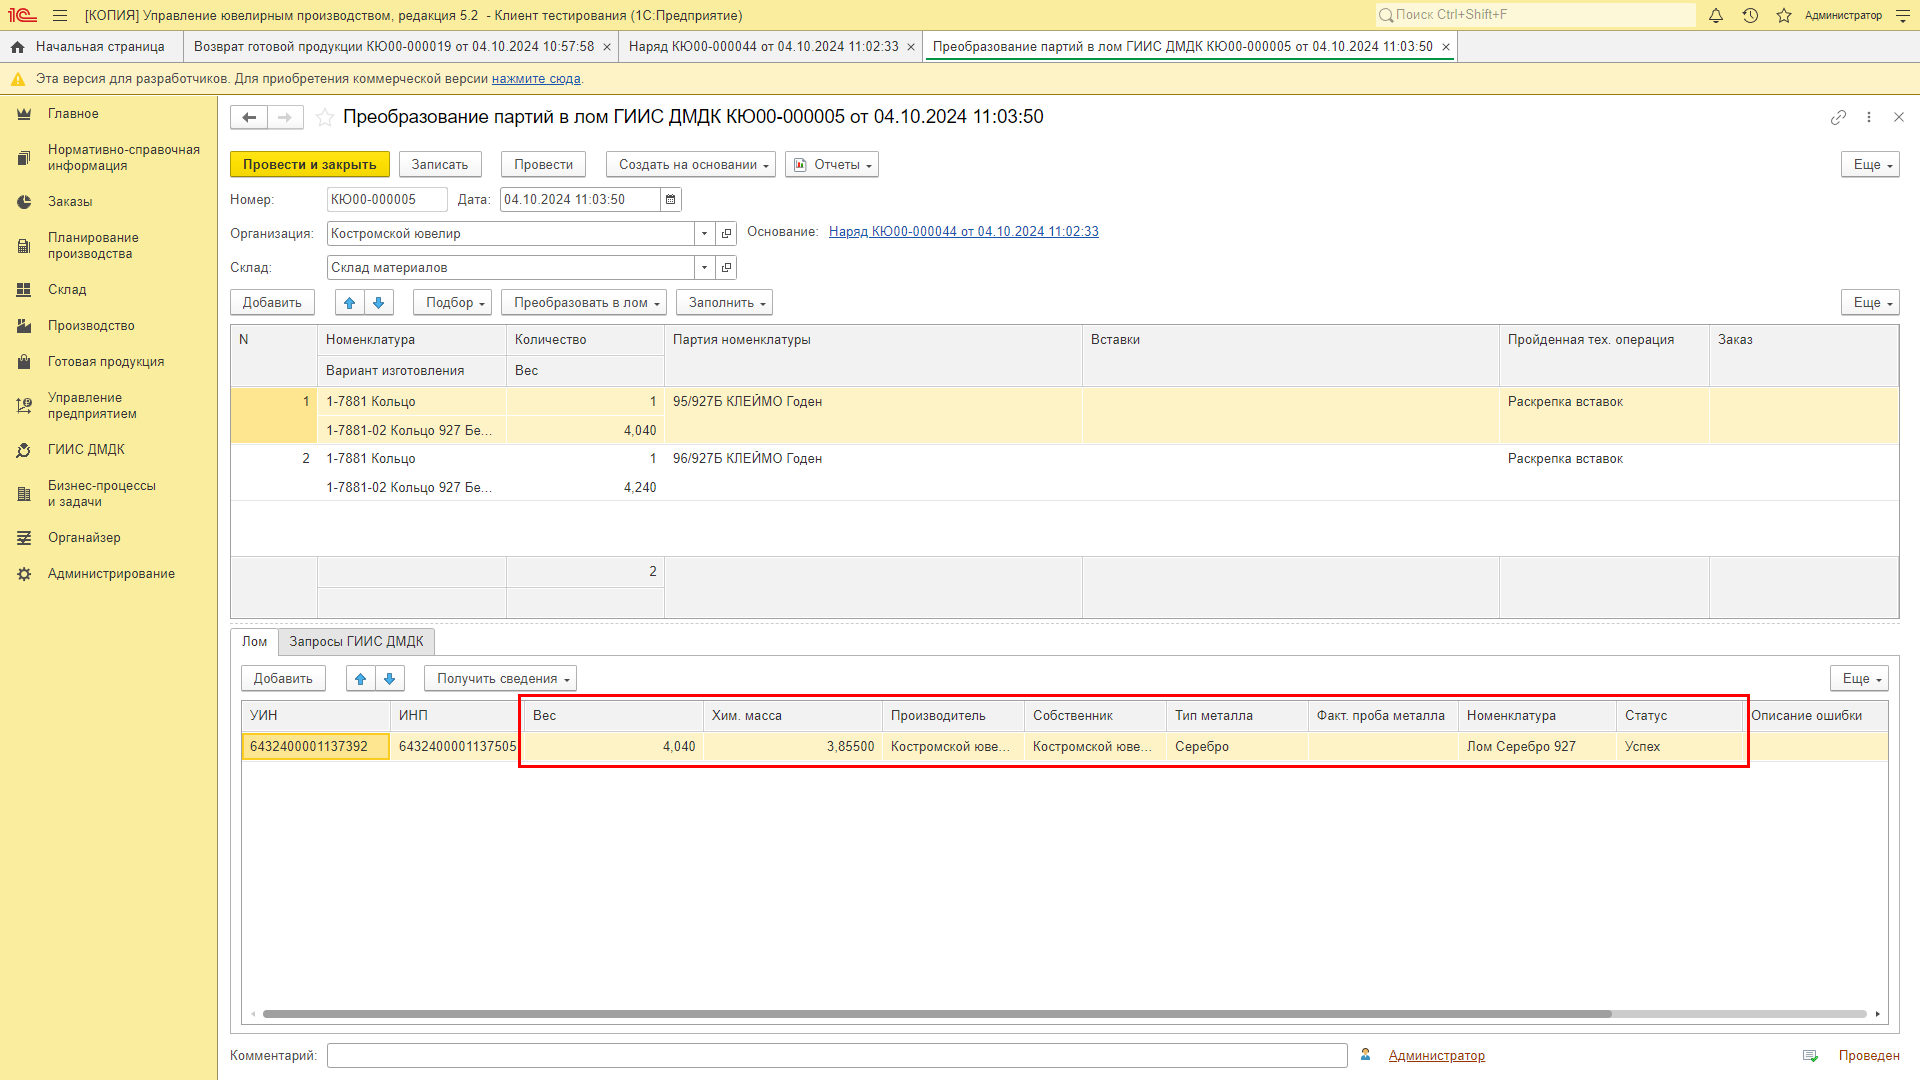This screenshot has height=1080, width=1920.
Task: Switch to Начальная страница tab
Action: pyautogui.click(x=90, y=47)
